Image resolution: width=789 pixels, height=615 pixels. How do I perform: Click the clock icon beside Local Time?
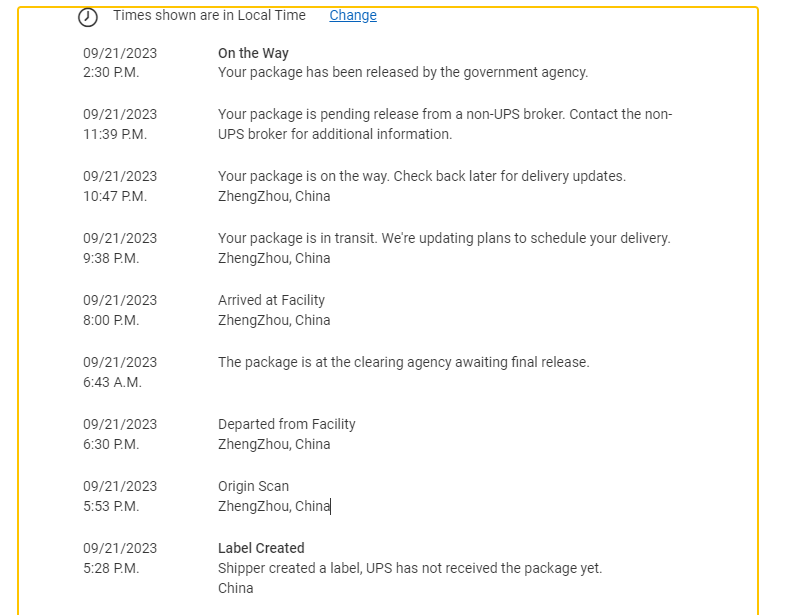pyautogui.click(x=88, y=17)
